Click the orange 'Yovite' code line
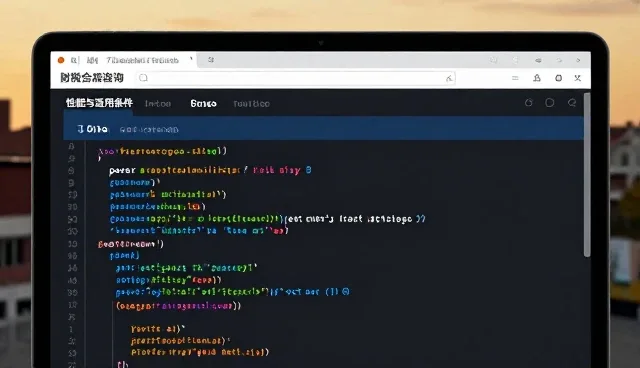The image size is (640, 368). pos(158,328)
